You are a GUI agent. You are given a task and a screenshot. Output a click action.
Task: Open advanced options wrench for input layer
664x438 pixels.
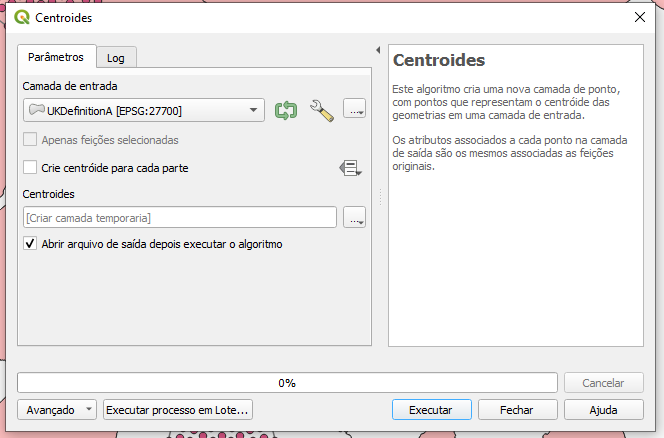point(321,109)
